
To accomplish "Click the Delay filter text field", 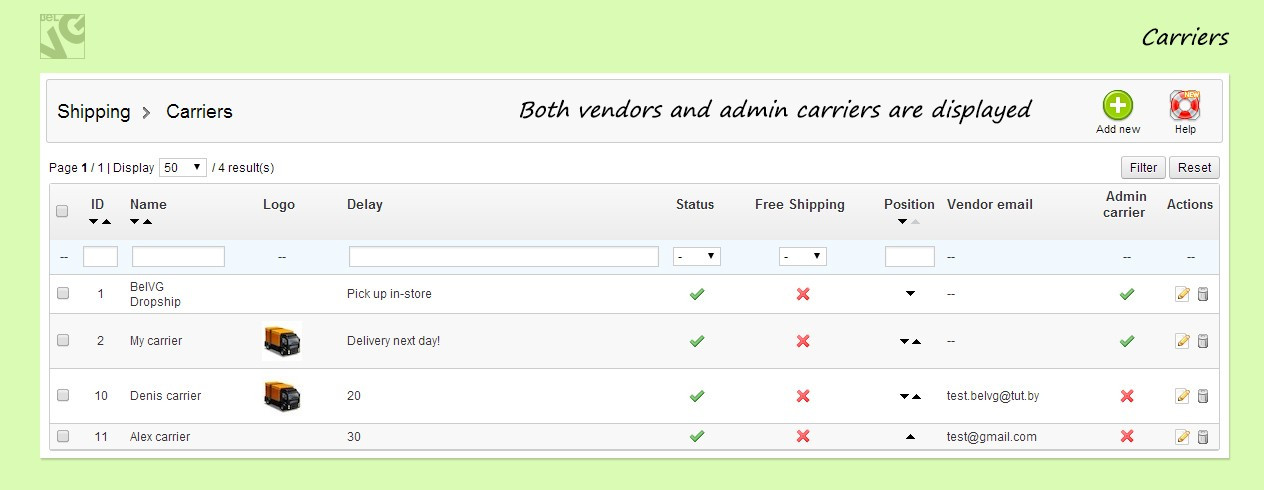I will (503, 257).
